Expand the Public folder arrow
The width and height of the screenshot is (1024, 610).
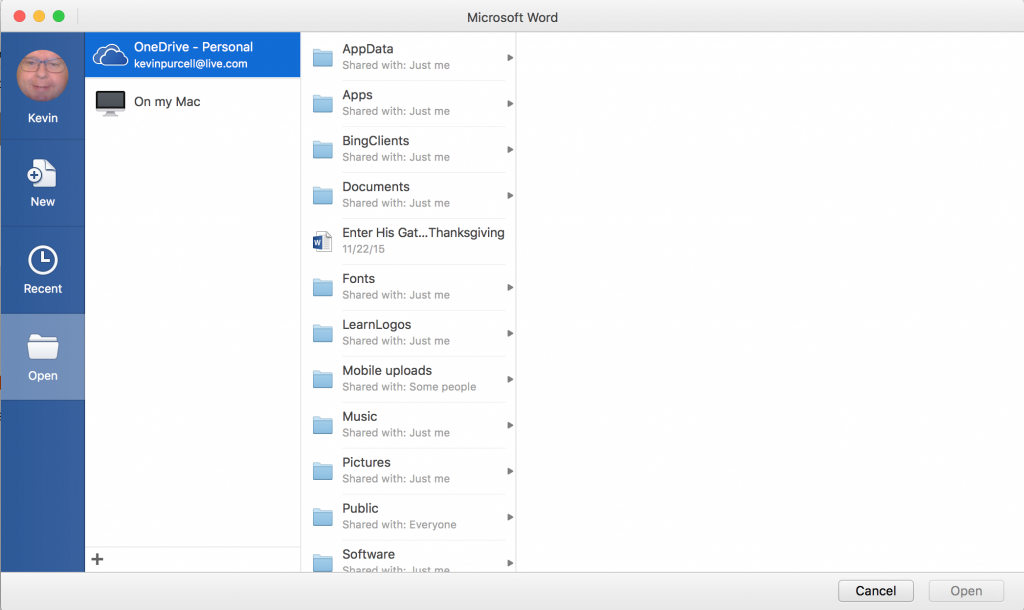pyautogui.click(x=510, y=517)
